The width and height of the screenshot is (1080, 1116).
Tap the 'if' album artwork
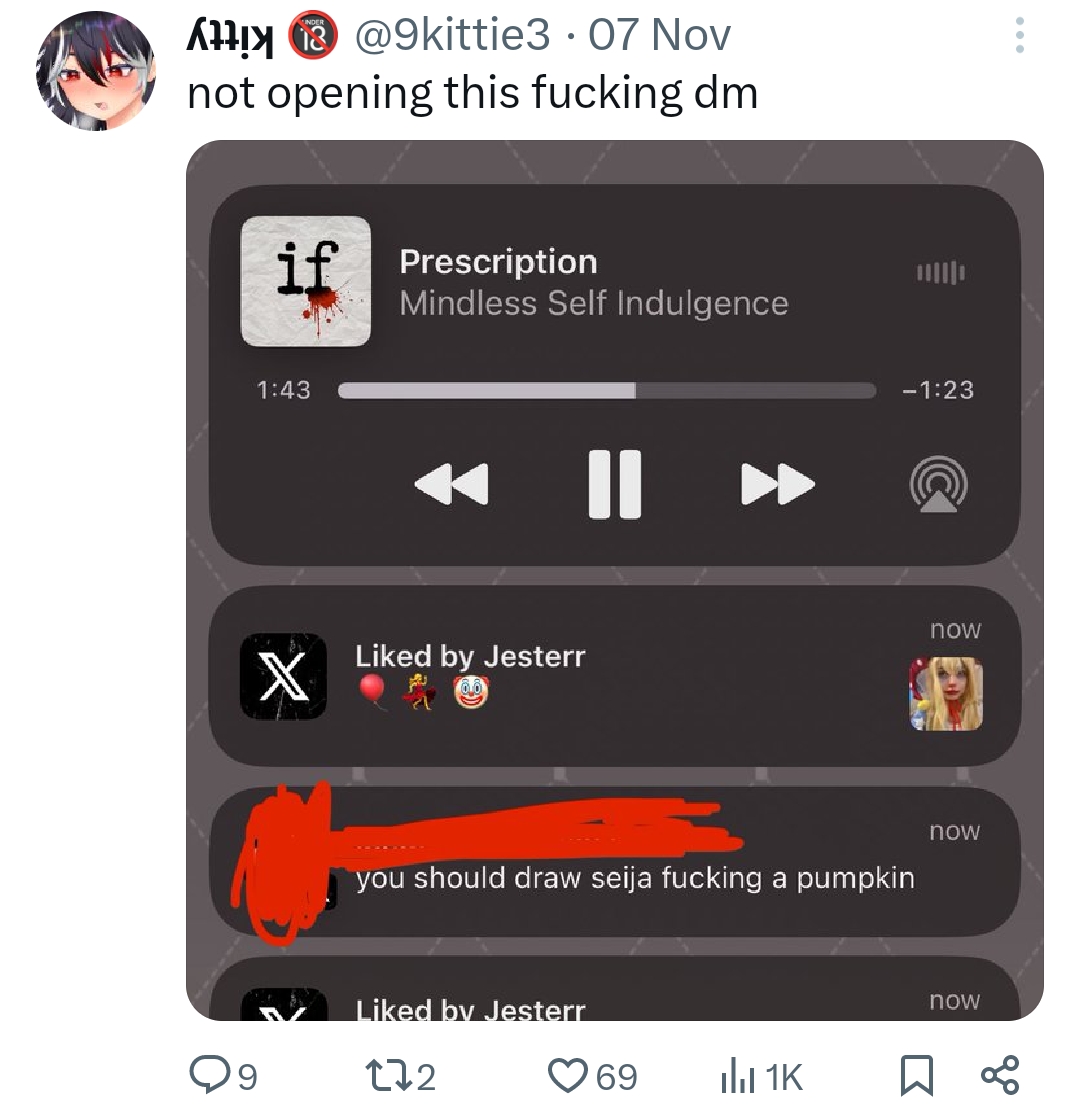[305, 281]
